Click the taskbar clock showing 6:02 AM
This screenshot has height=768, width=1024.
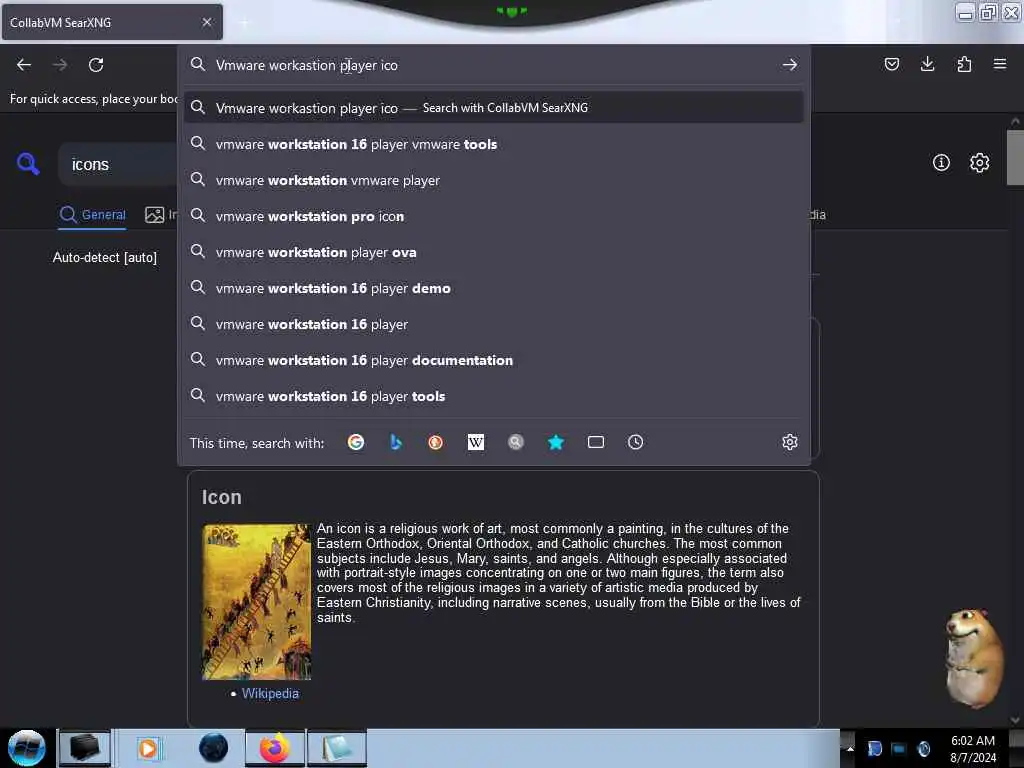pos(972,748)
